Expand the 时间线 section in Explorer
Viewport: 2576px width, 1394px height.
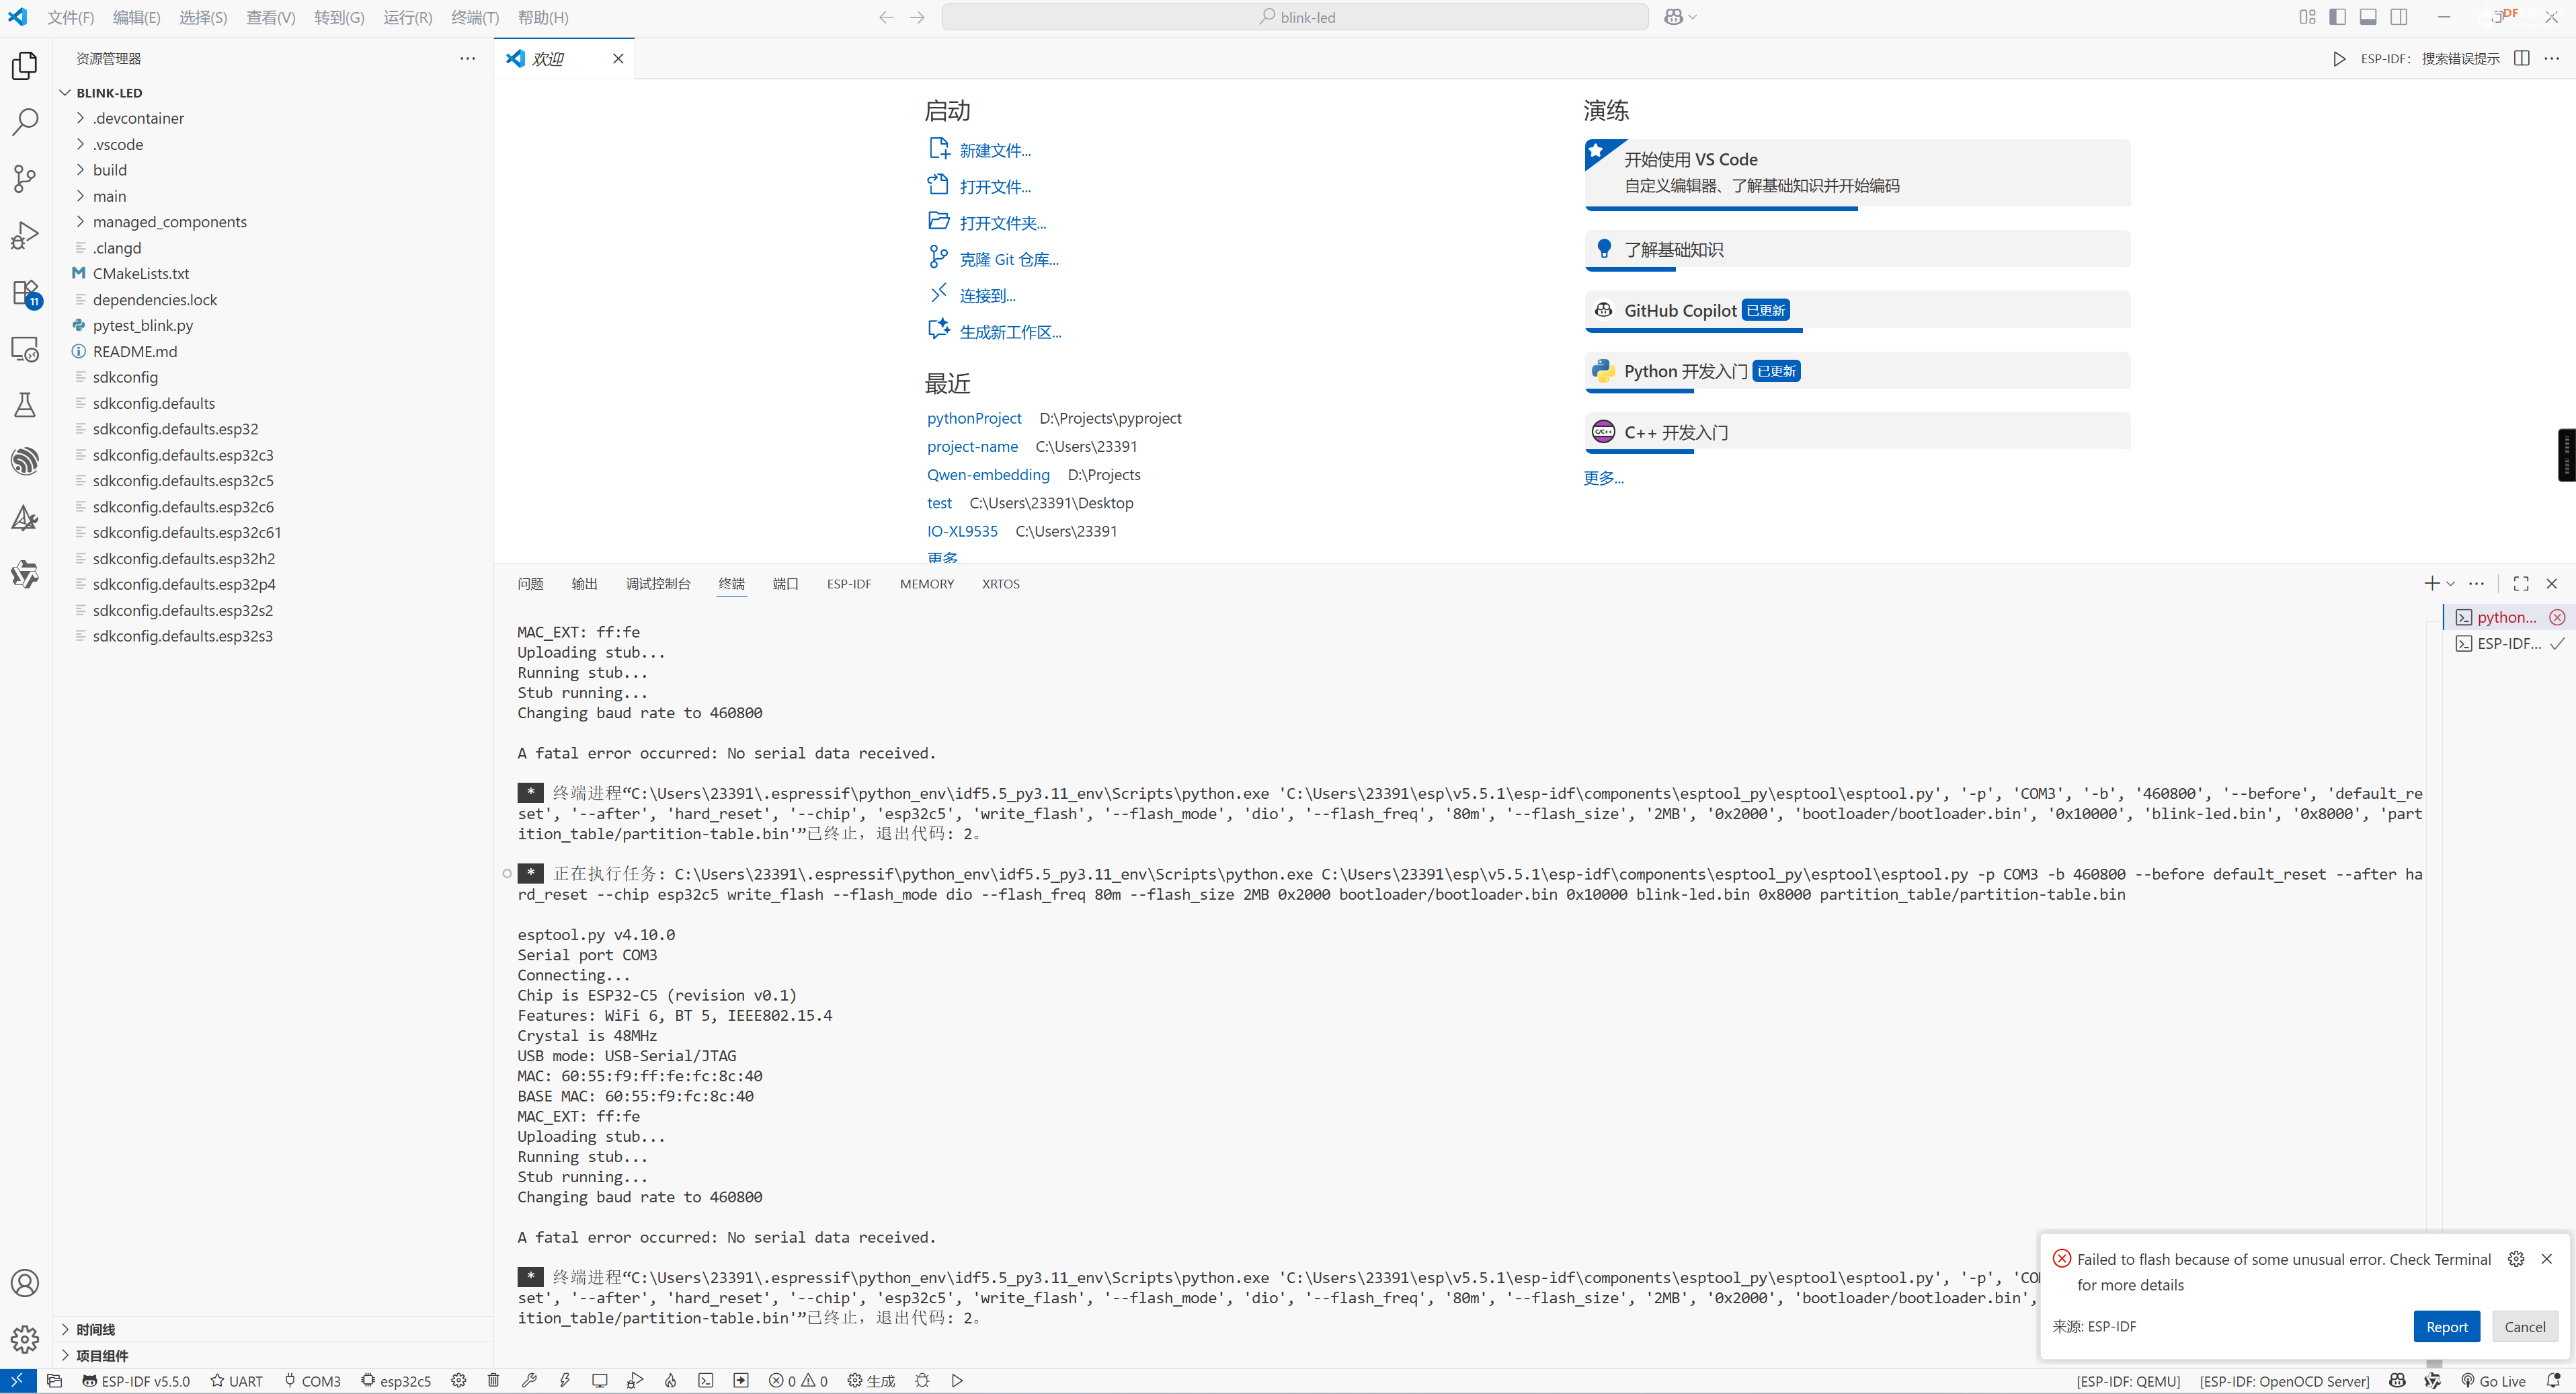click(95, 1329)
